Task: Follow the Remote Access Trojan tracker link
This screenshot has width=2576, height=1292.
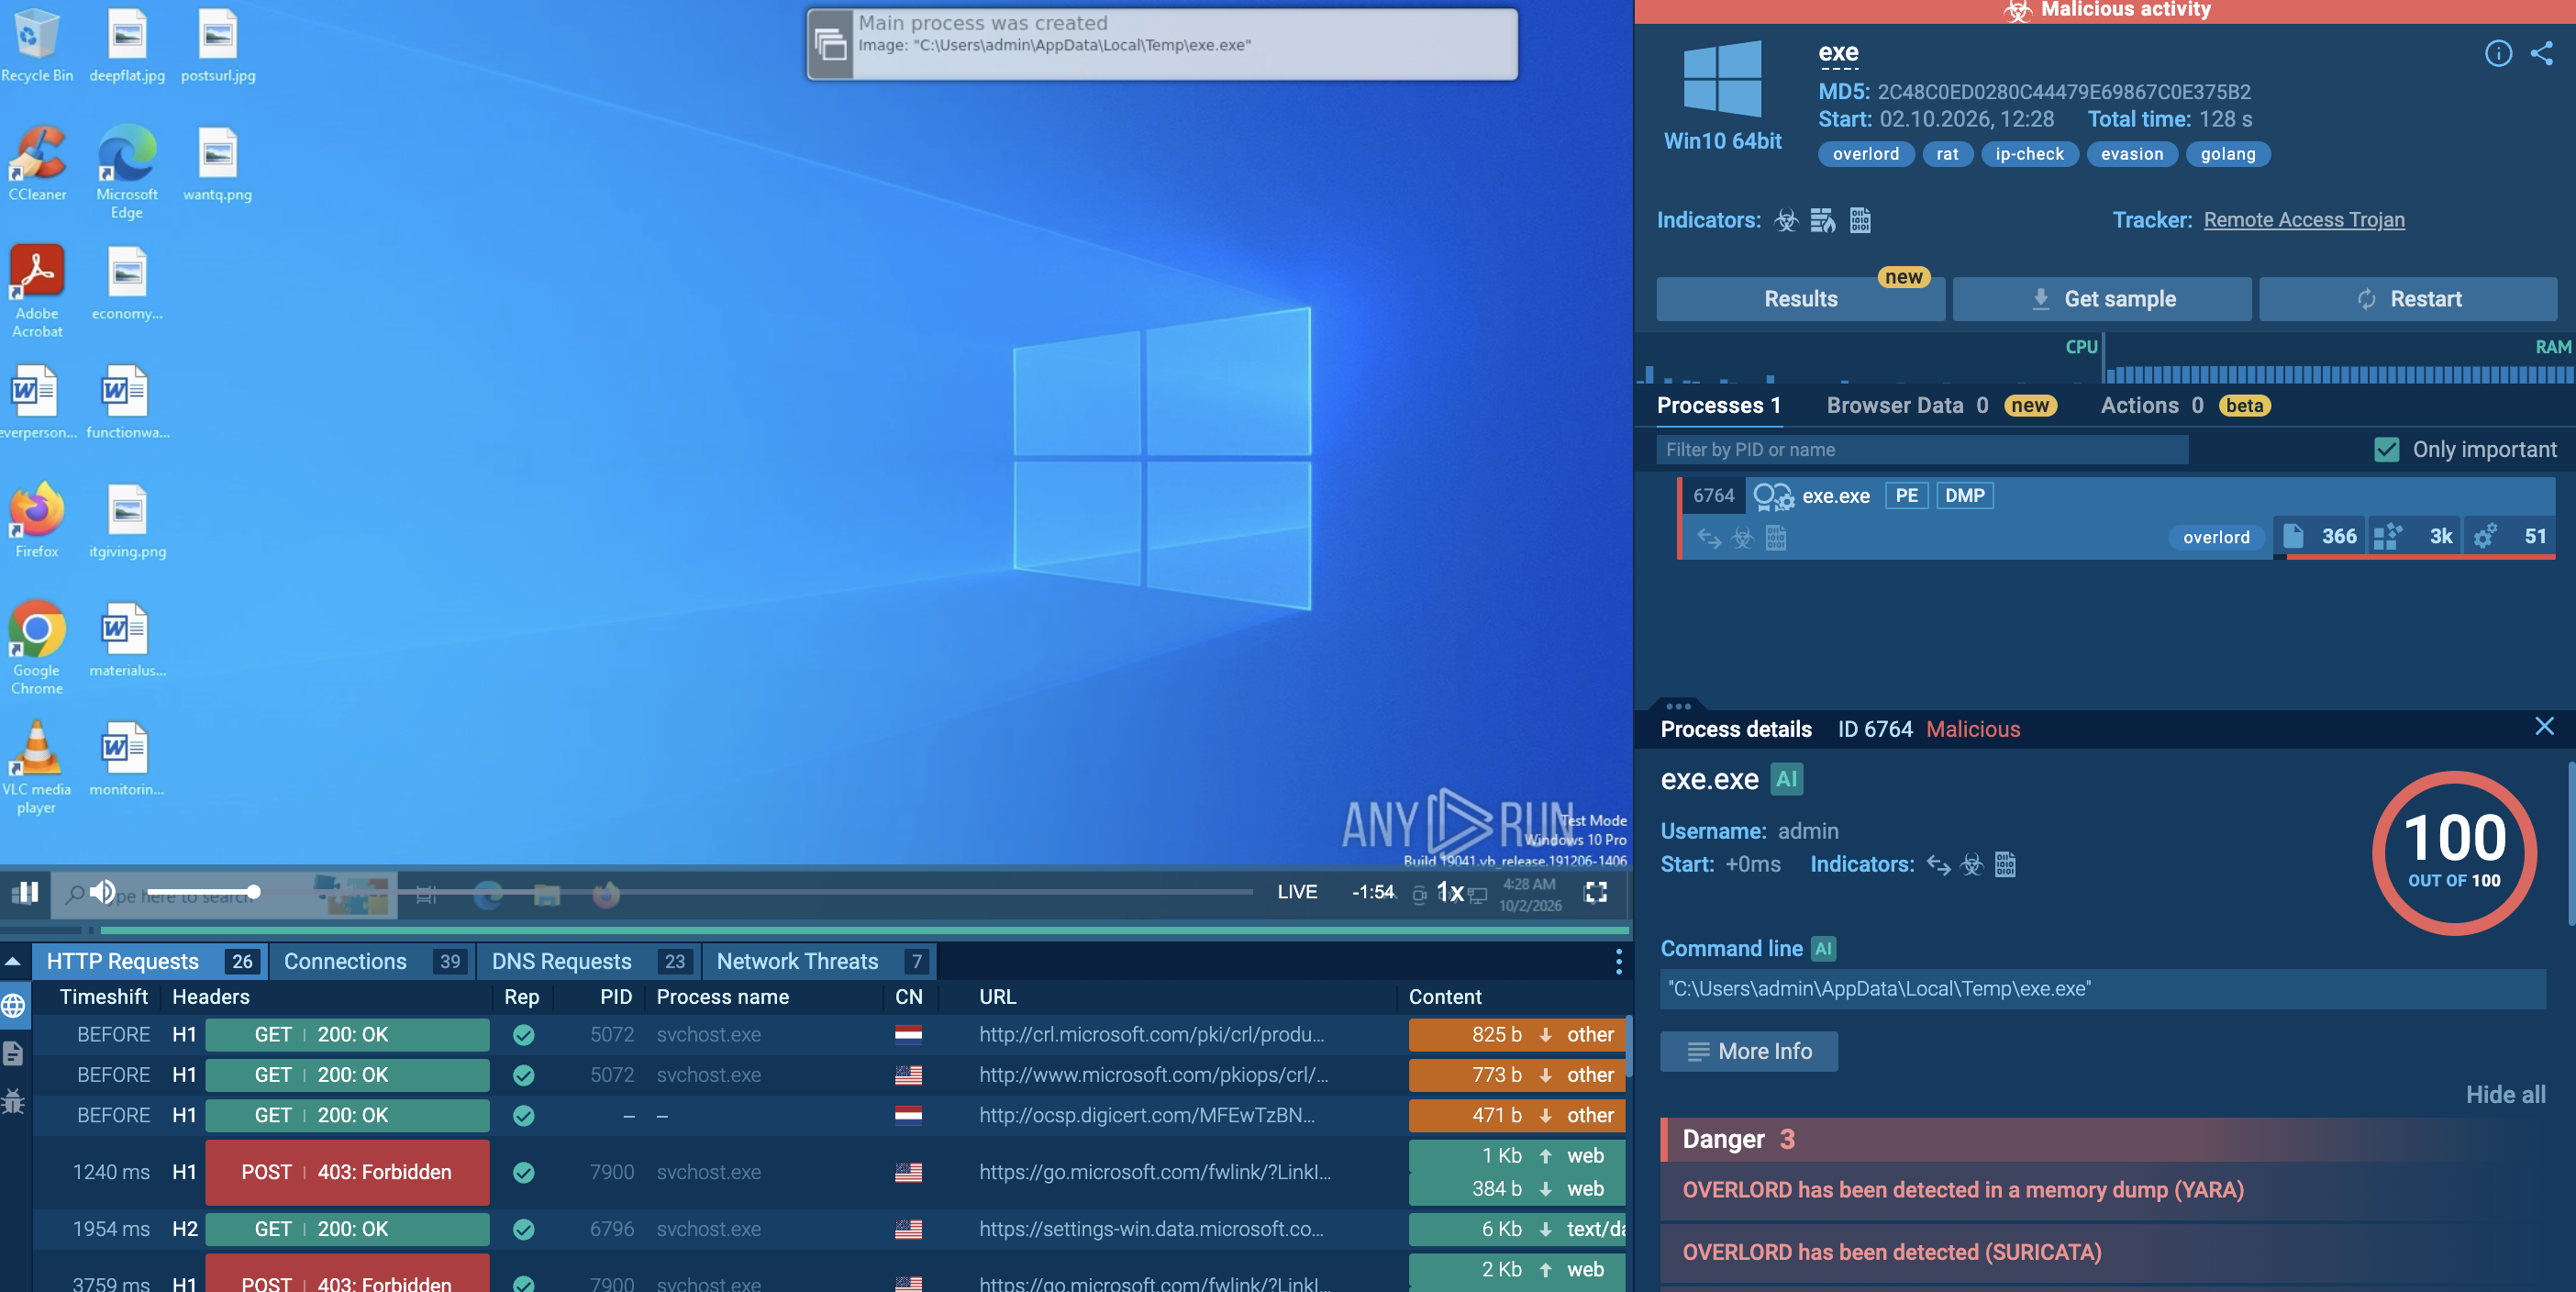Action: [x=2304, y=220]
